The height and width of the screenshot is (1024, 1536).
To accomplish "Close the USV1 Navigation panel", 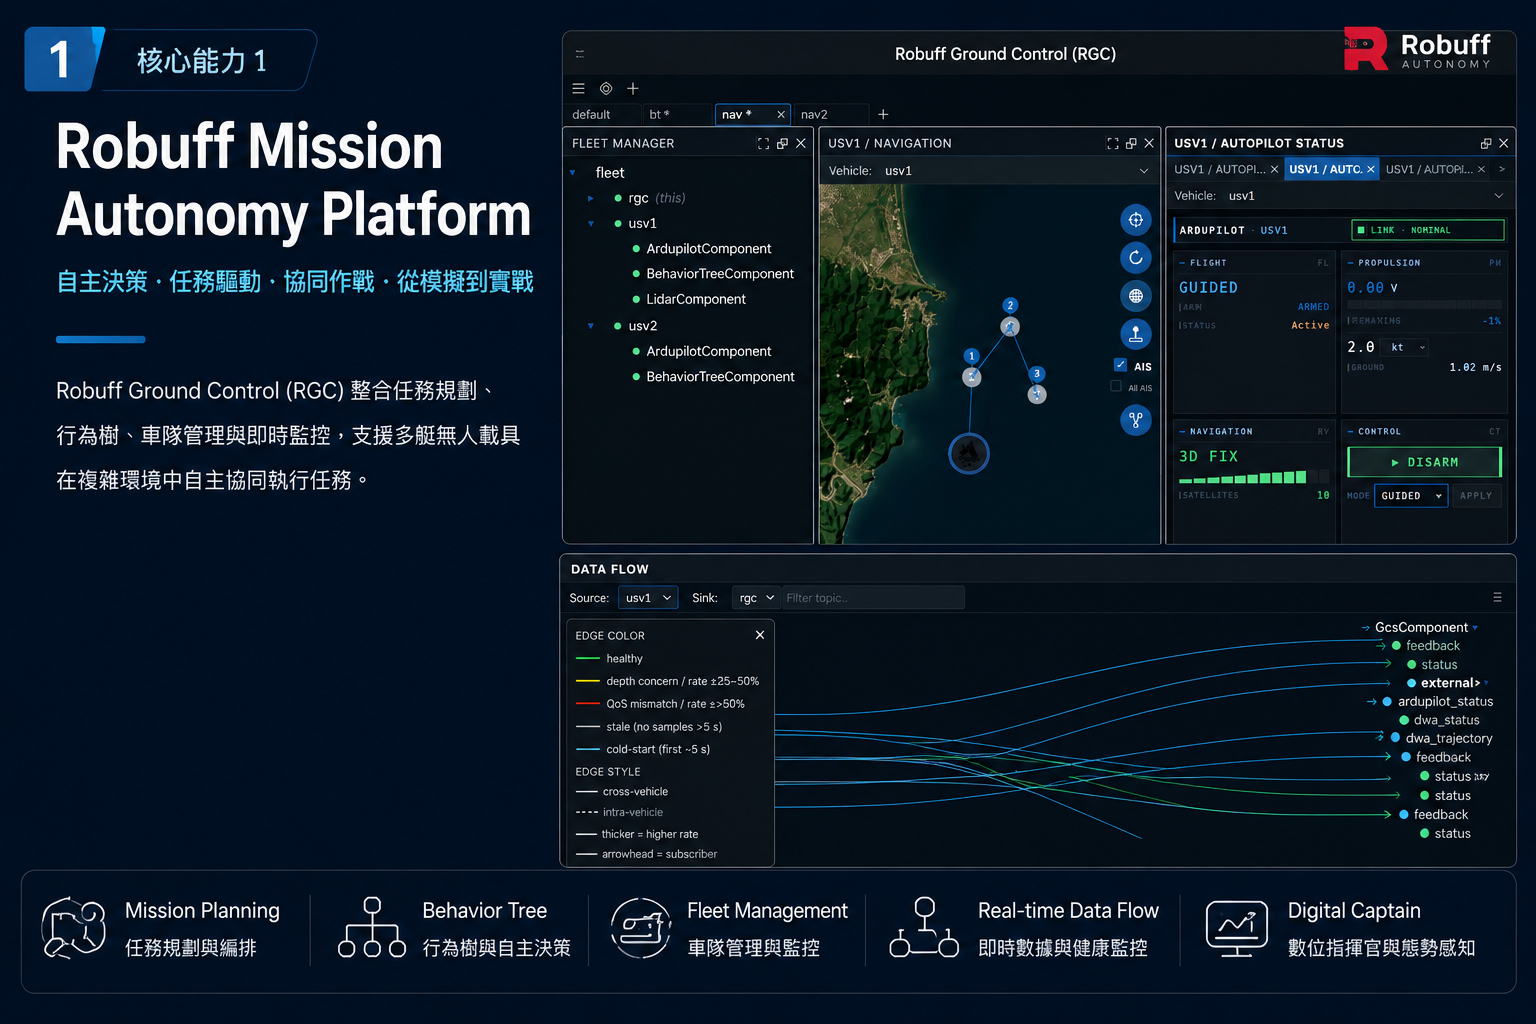I will coord(1149,143).
